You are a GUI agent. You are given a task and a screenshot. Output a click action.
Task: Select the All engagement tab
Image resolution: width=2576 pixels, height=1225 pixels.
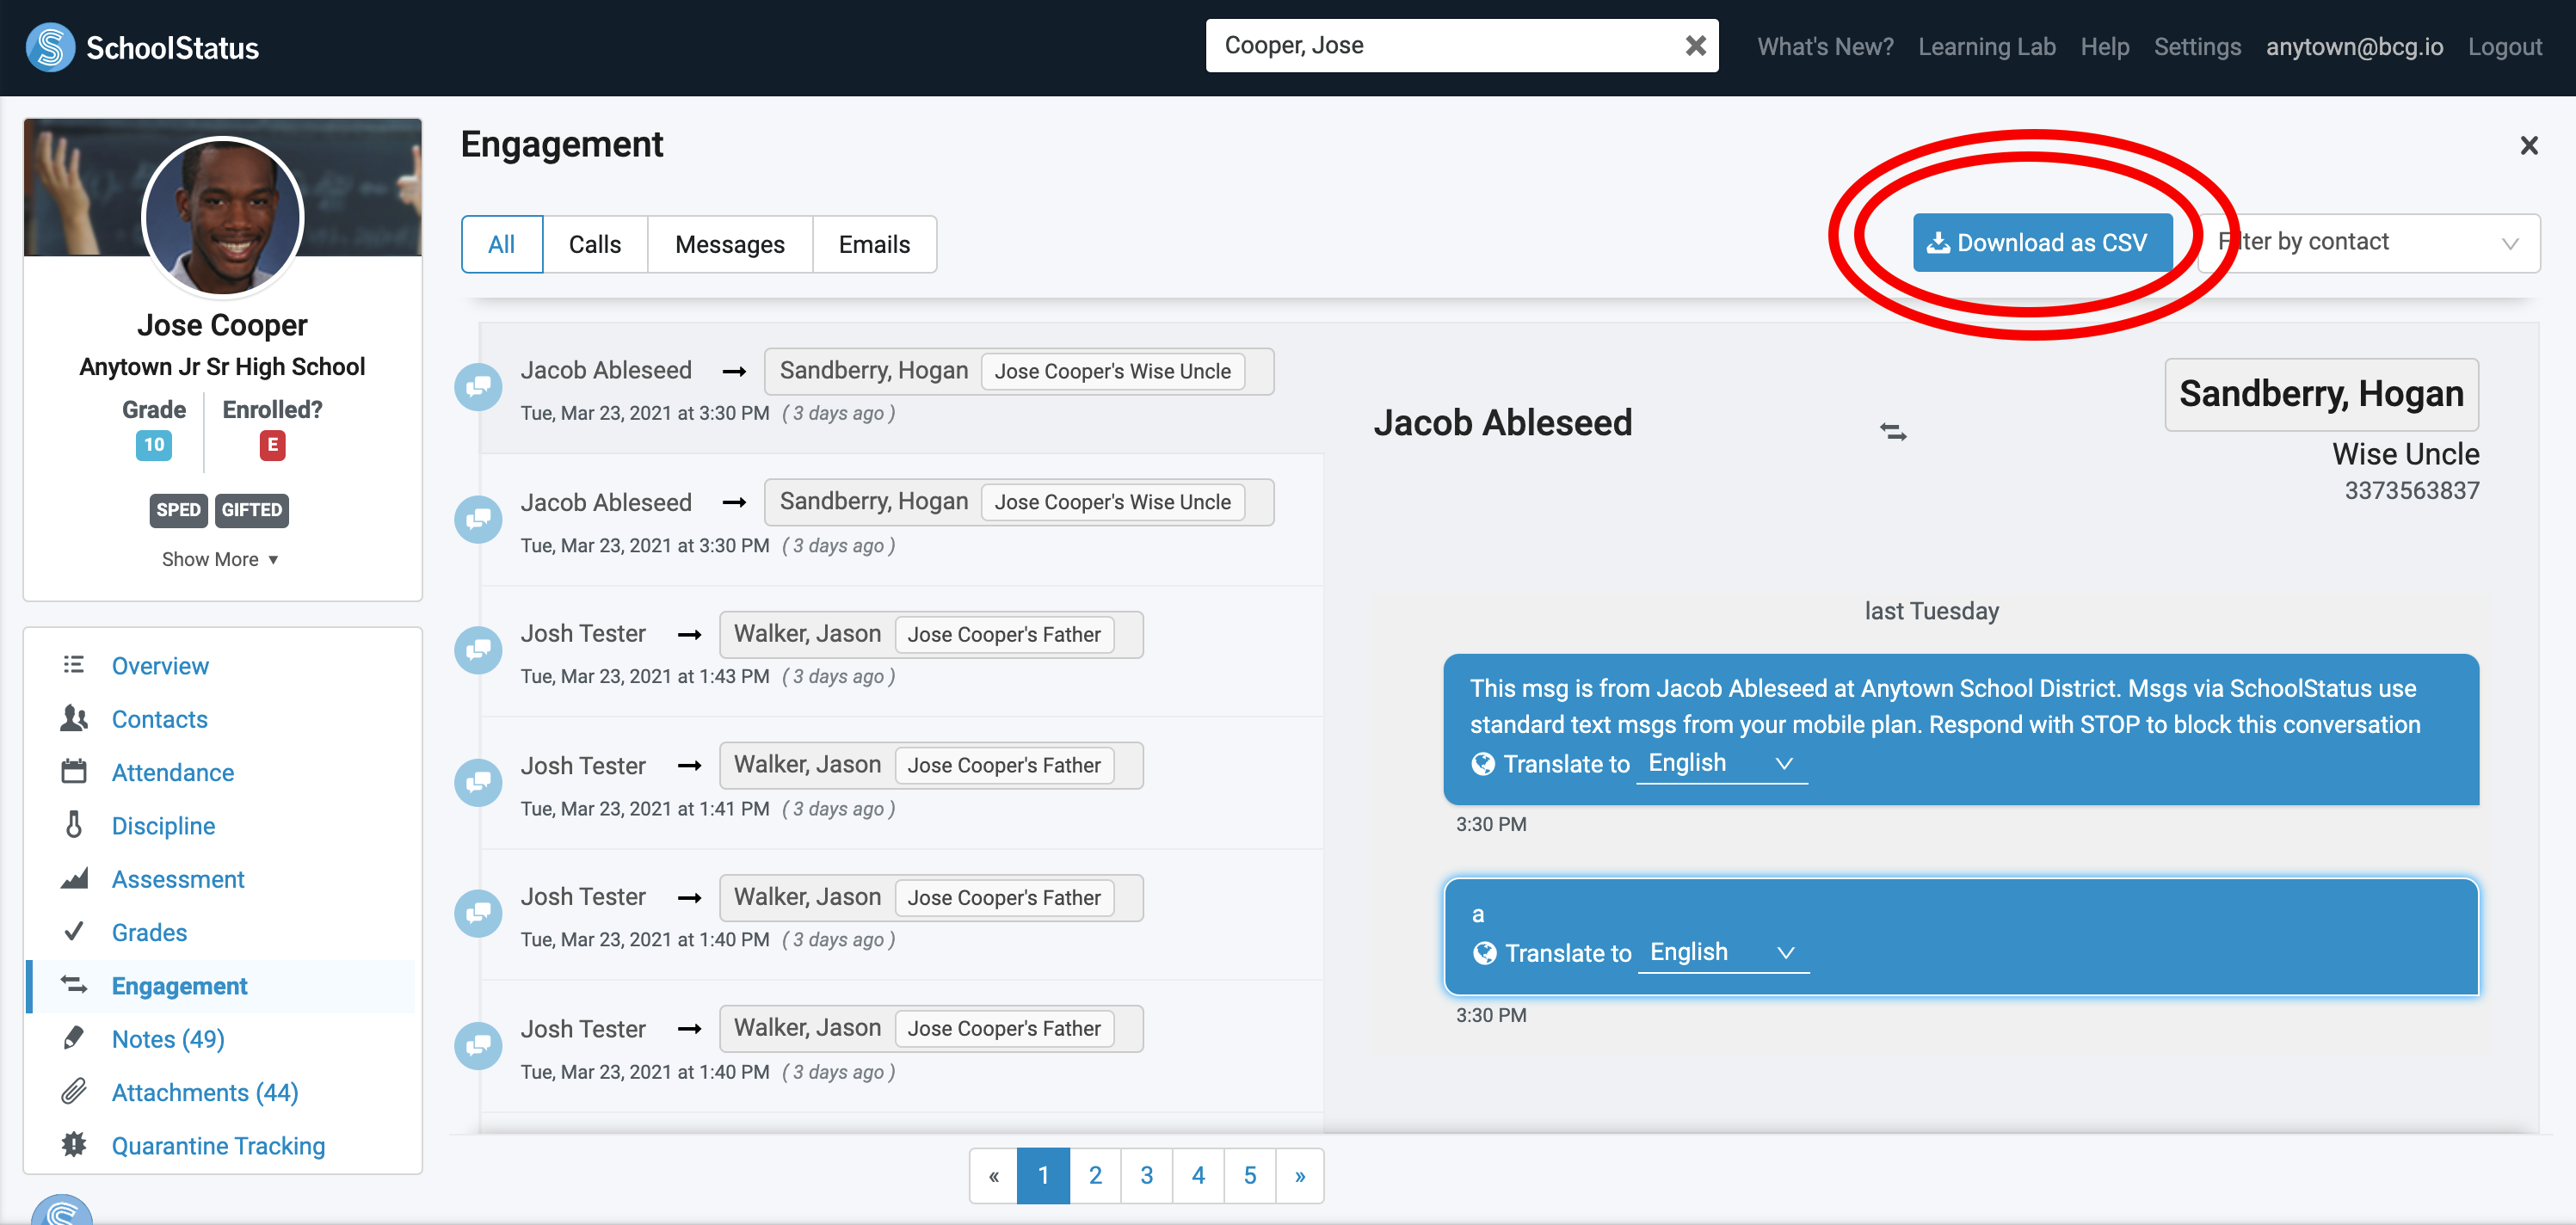[x=502, y=244]
